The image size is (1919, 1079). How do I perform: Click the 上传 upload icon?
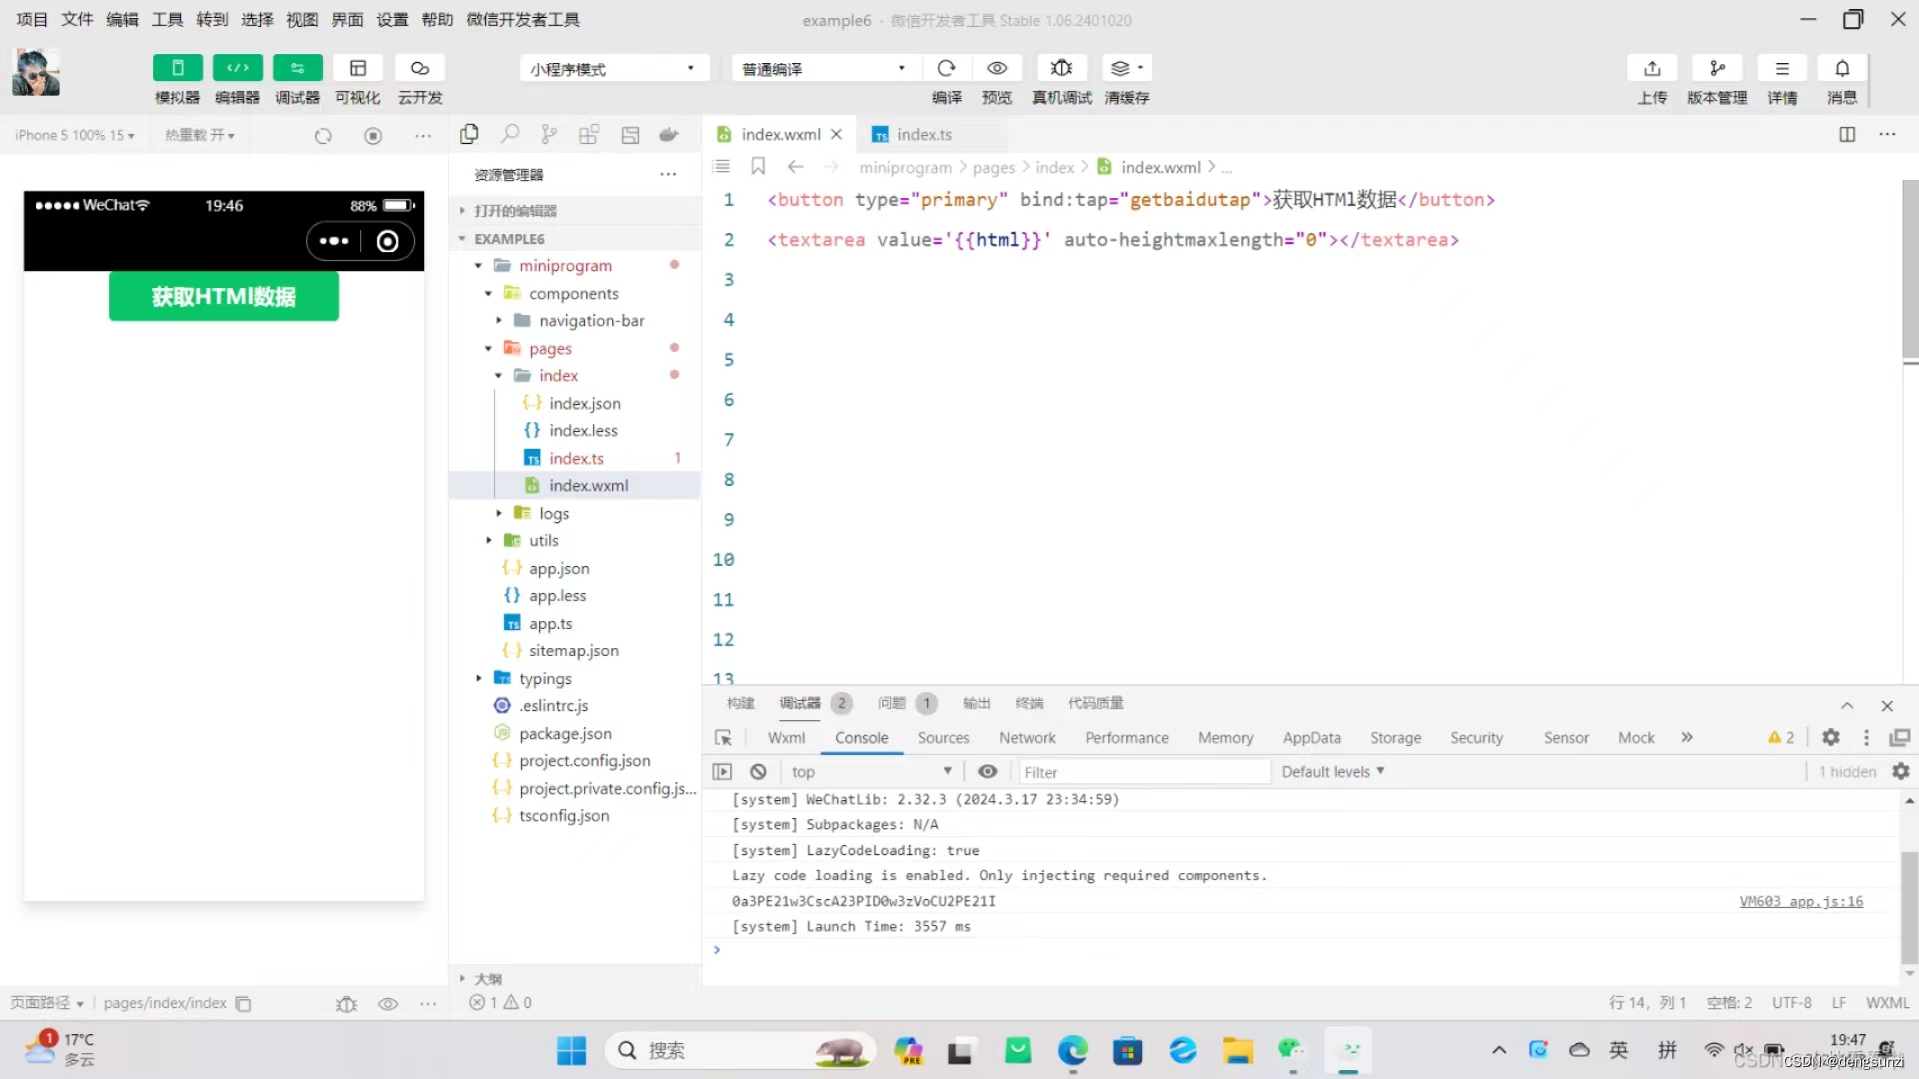[1652, 68]
